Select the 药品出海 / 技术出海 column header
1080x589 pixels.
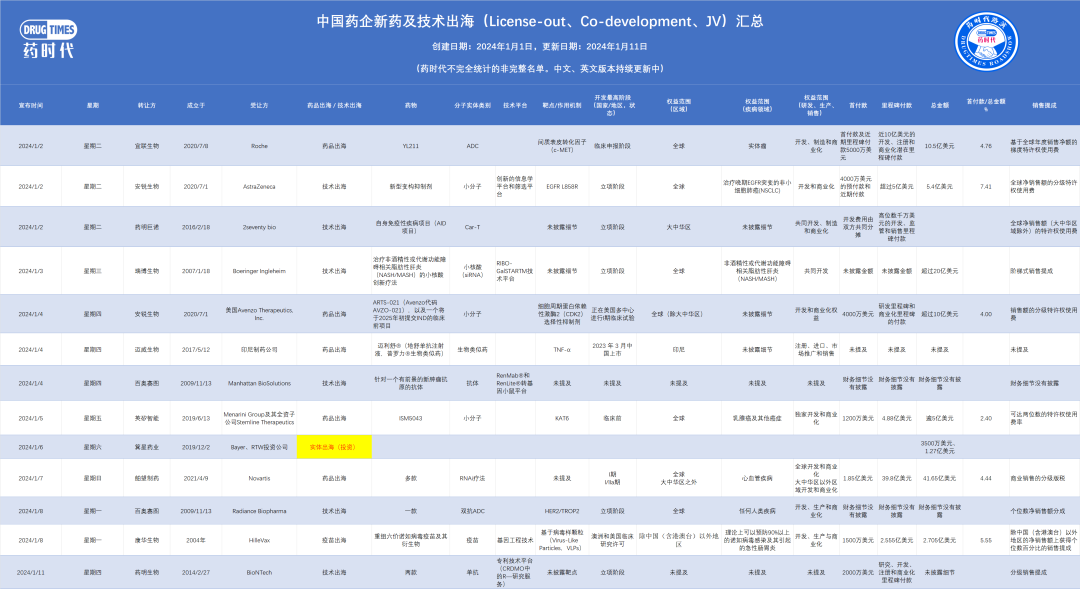pyautogui.click(x=334, y=105)
